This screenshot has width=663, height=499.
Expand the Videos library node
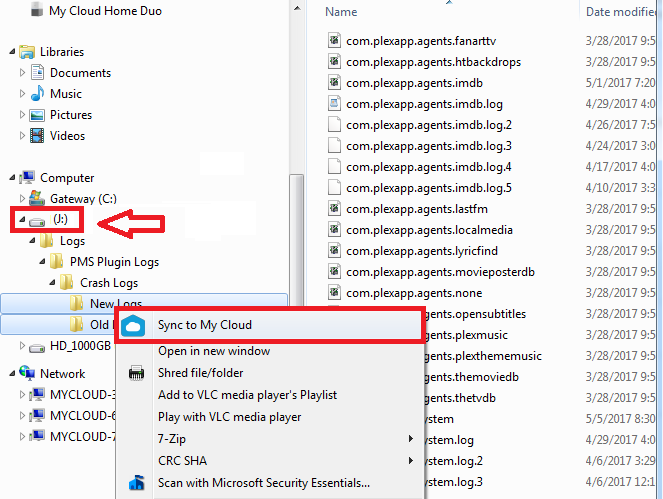click(22, 135)
